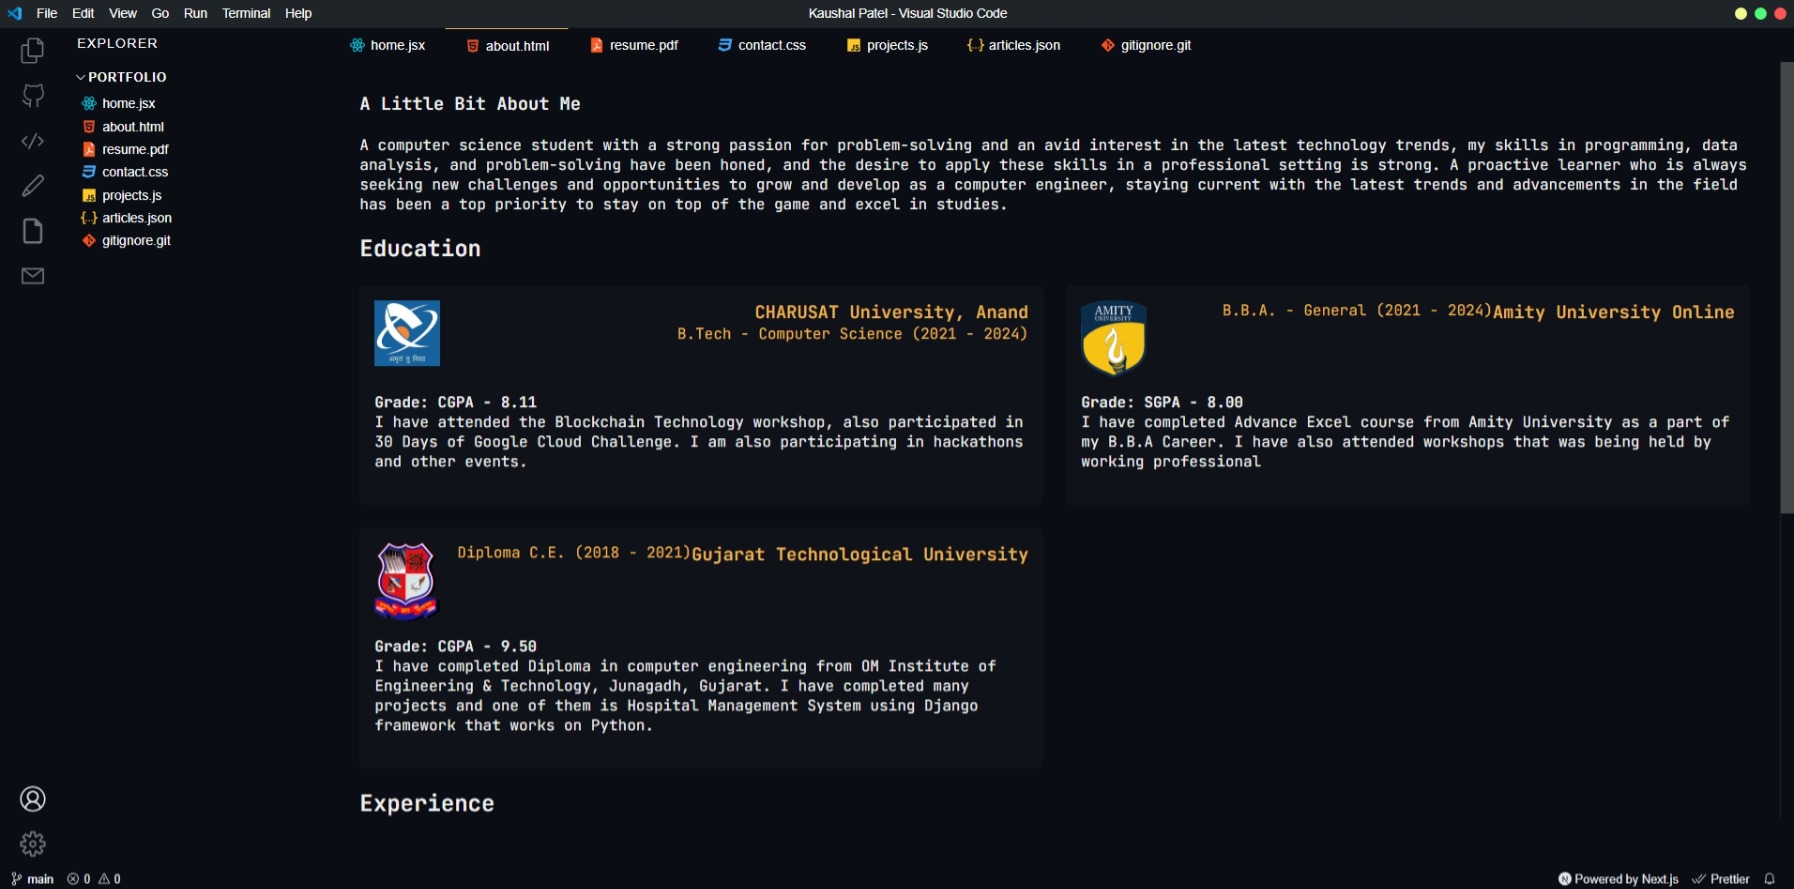Open the GitHub icon in sidebar
The image size is (1794, 889).
pyautogui.click(x=33, y=96)
